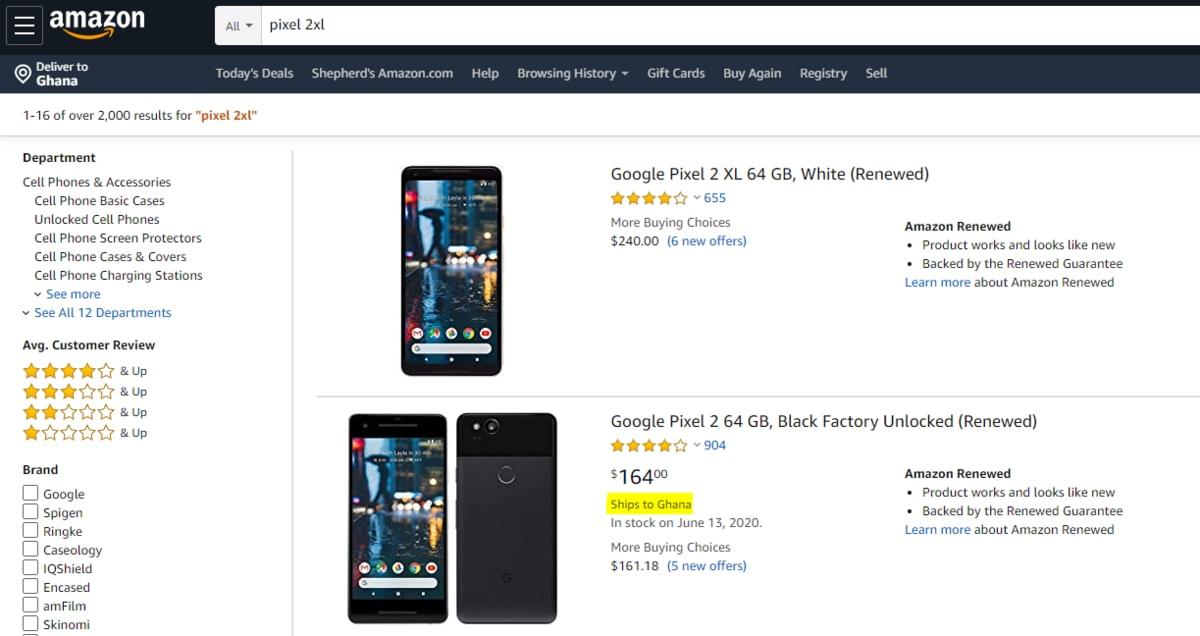Open Today's Deals
The width and height of the screenshot is (1200, 636).
point(254,73)
